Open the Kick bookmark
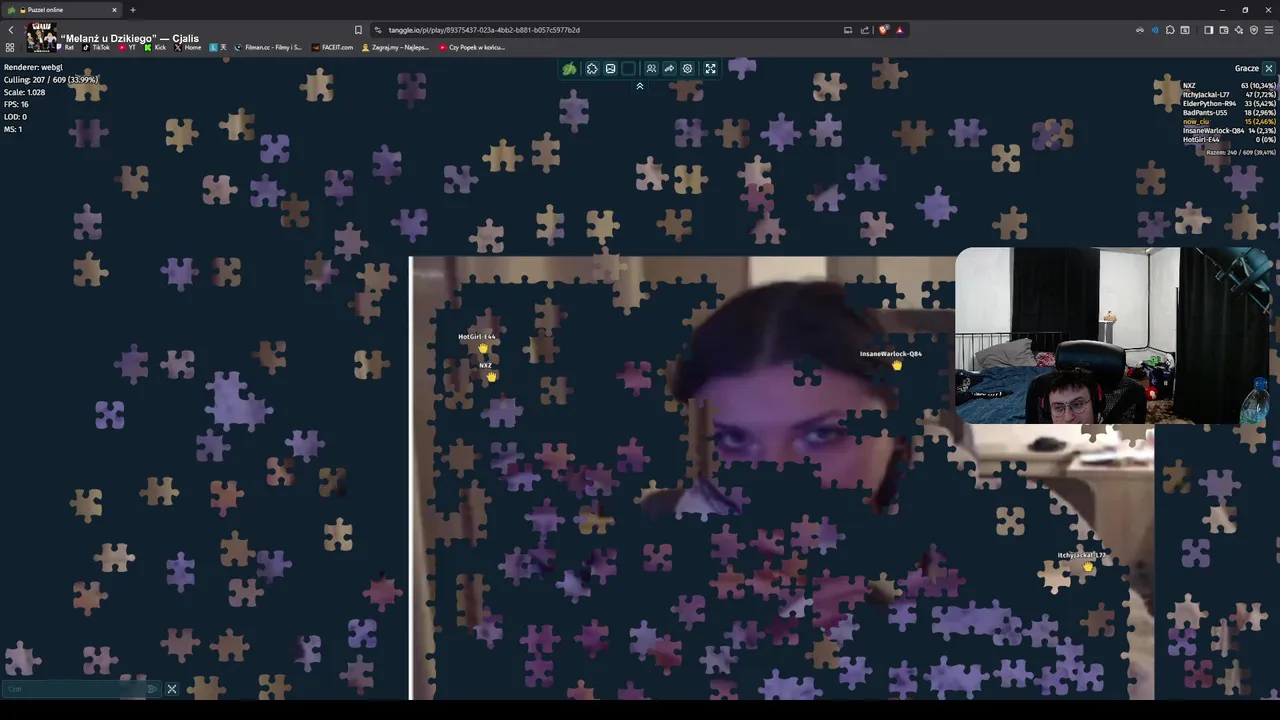The width and height of the screenshot is (1280, 720). [x=155, y=47]
